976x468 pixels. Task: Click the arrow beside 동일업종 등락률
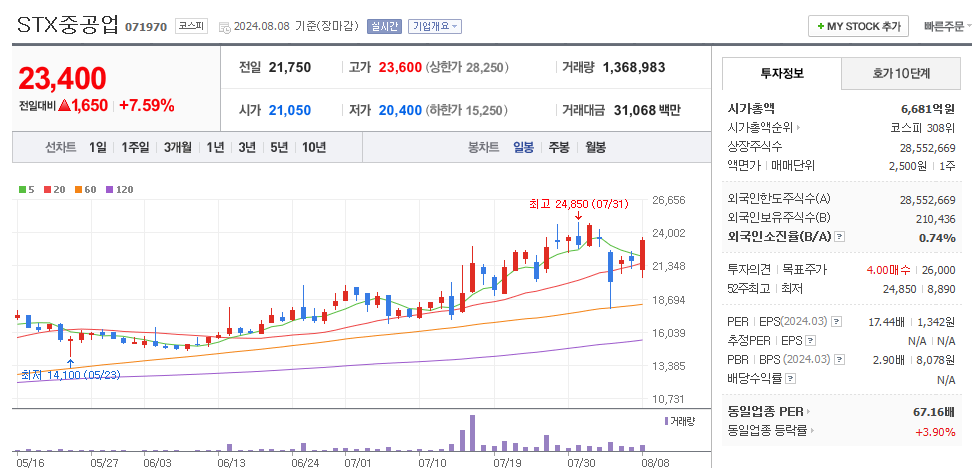click(x=813, y=431)
